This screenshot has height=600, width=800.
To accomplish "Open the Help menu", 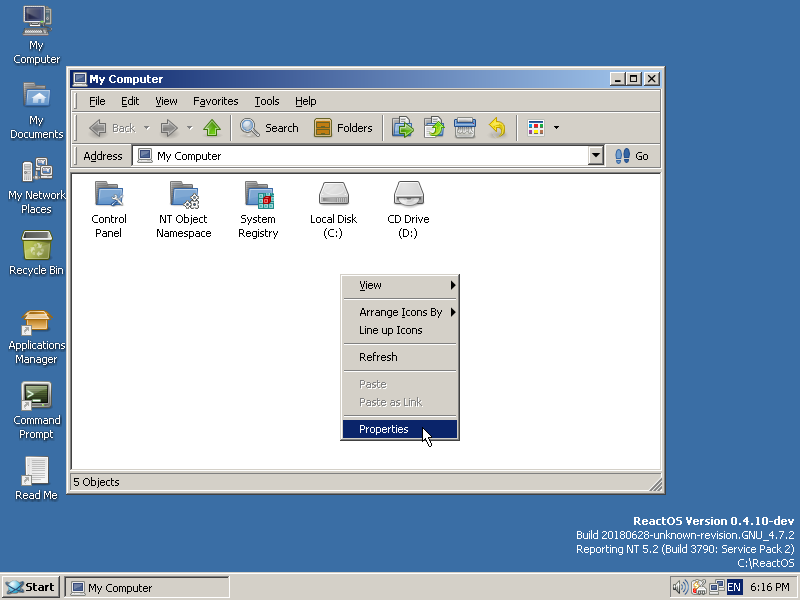I will [x=306, y=101].
